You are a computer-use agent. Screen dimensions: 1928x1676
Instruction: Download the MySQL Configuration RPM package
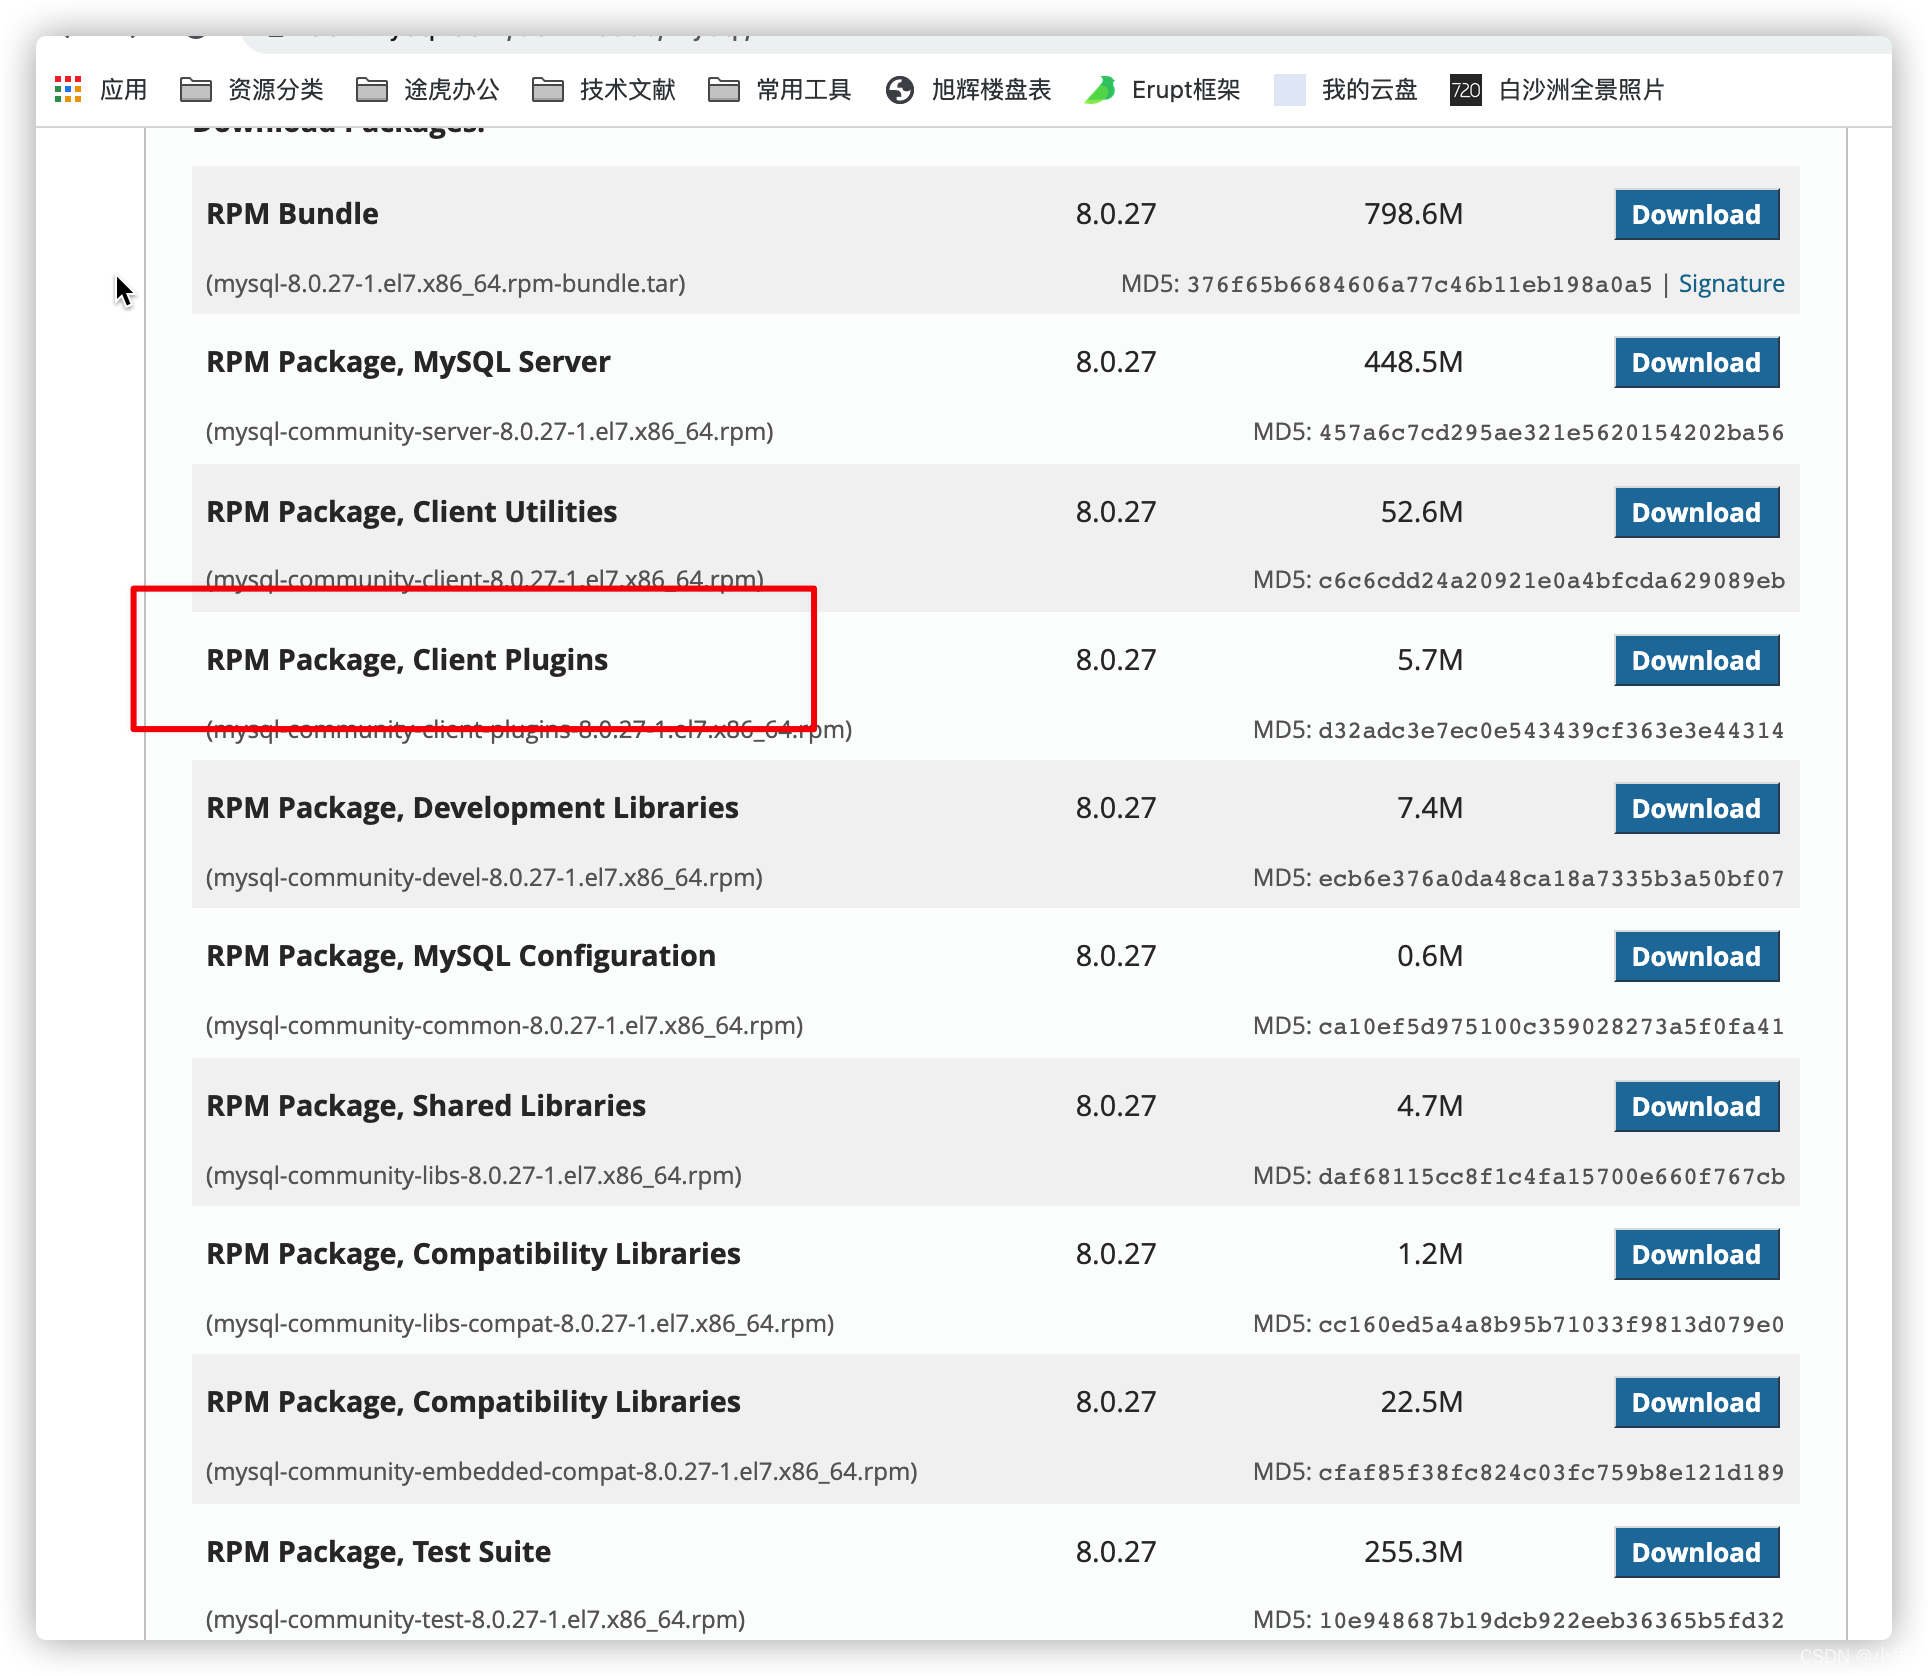[x=1696, y=957]
